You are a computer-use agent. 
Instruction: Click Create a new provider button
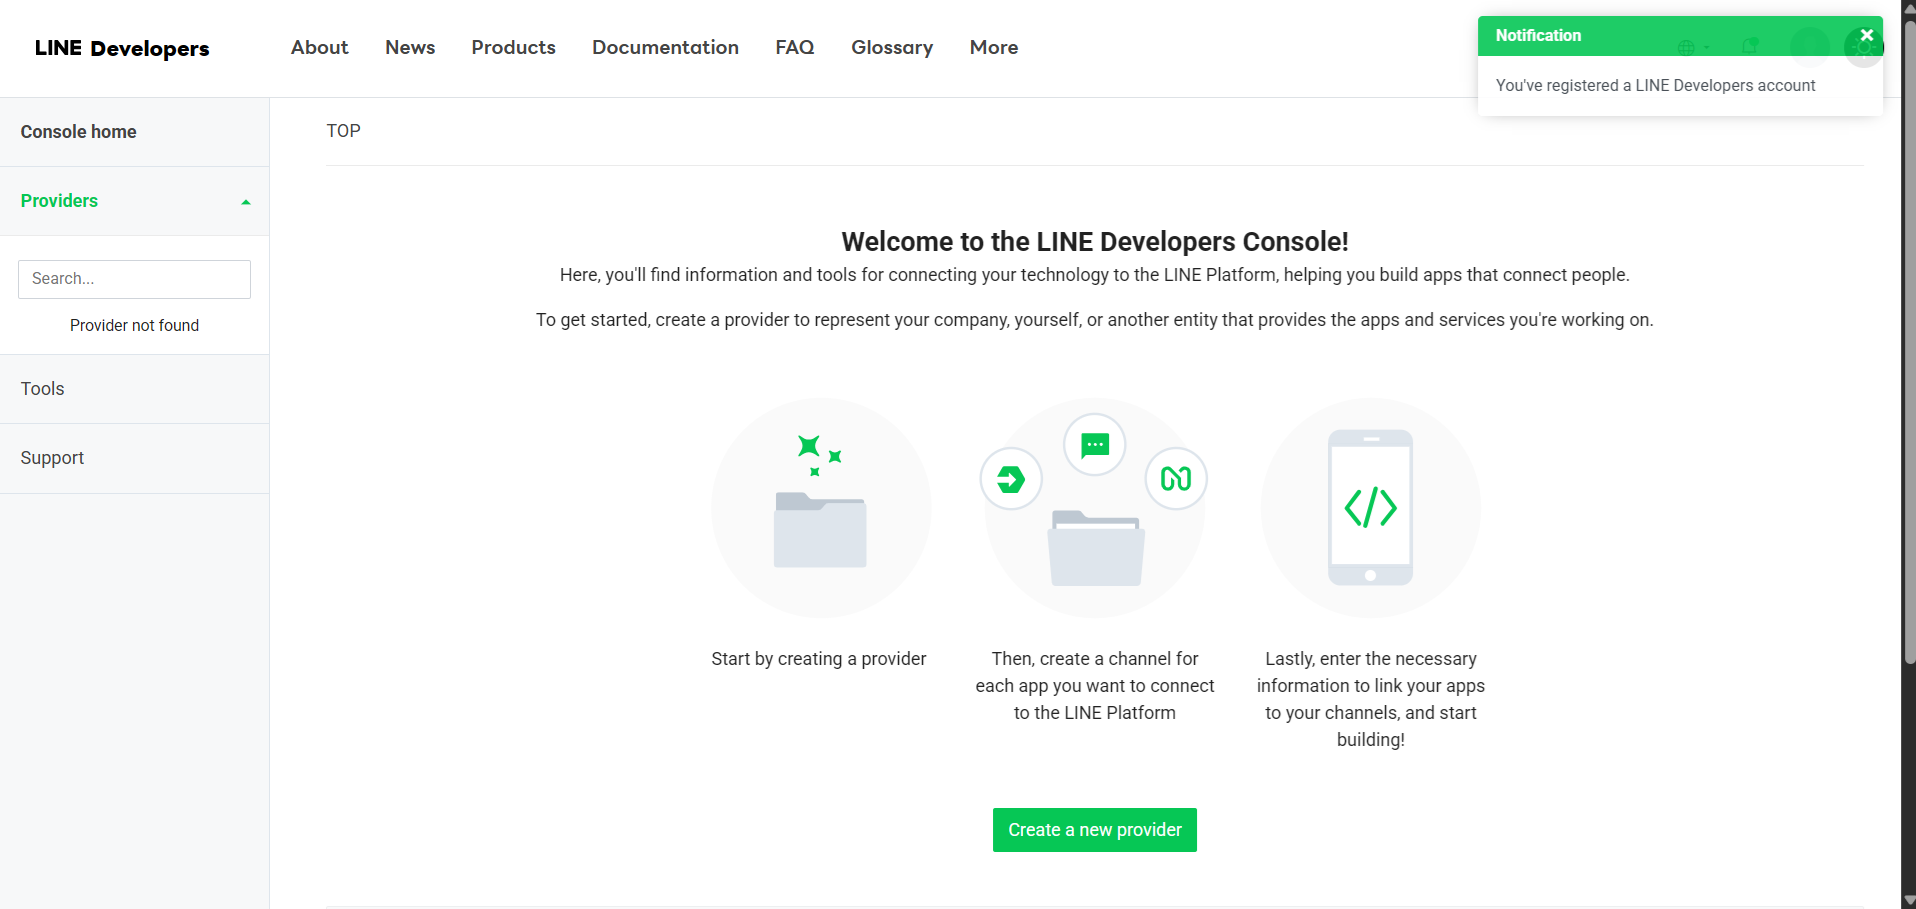point(1094,830)
